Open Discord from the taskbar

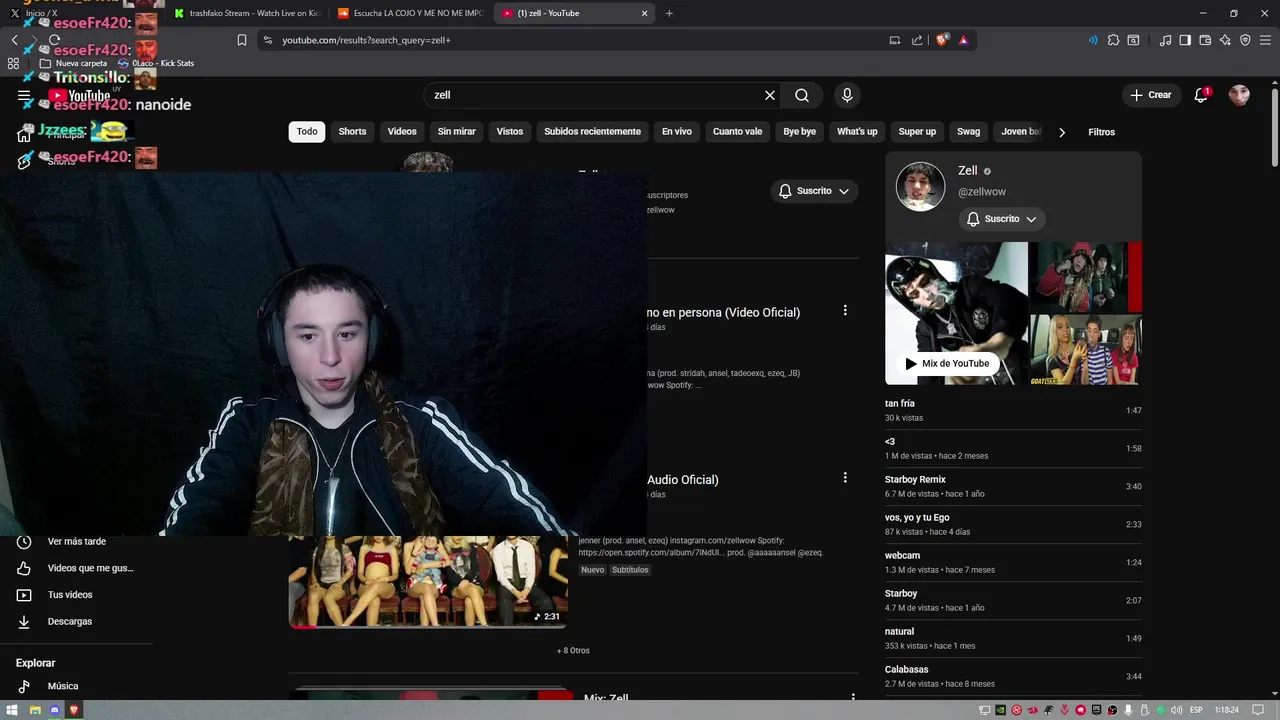click(54, 710)
